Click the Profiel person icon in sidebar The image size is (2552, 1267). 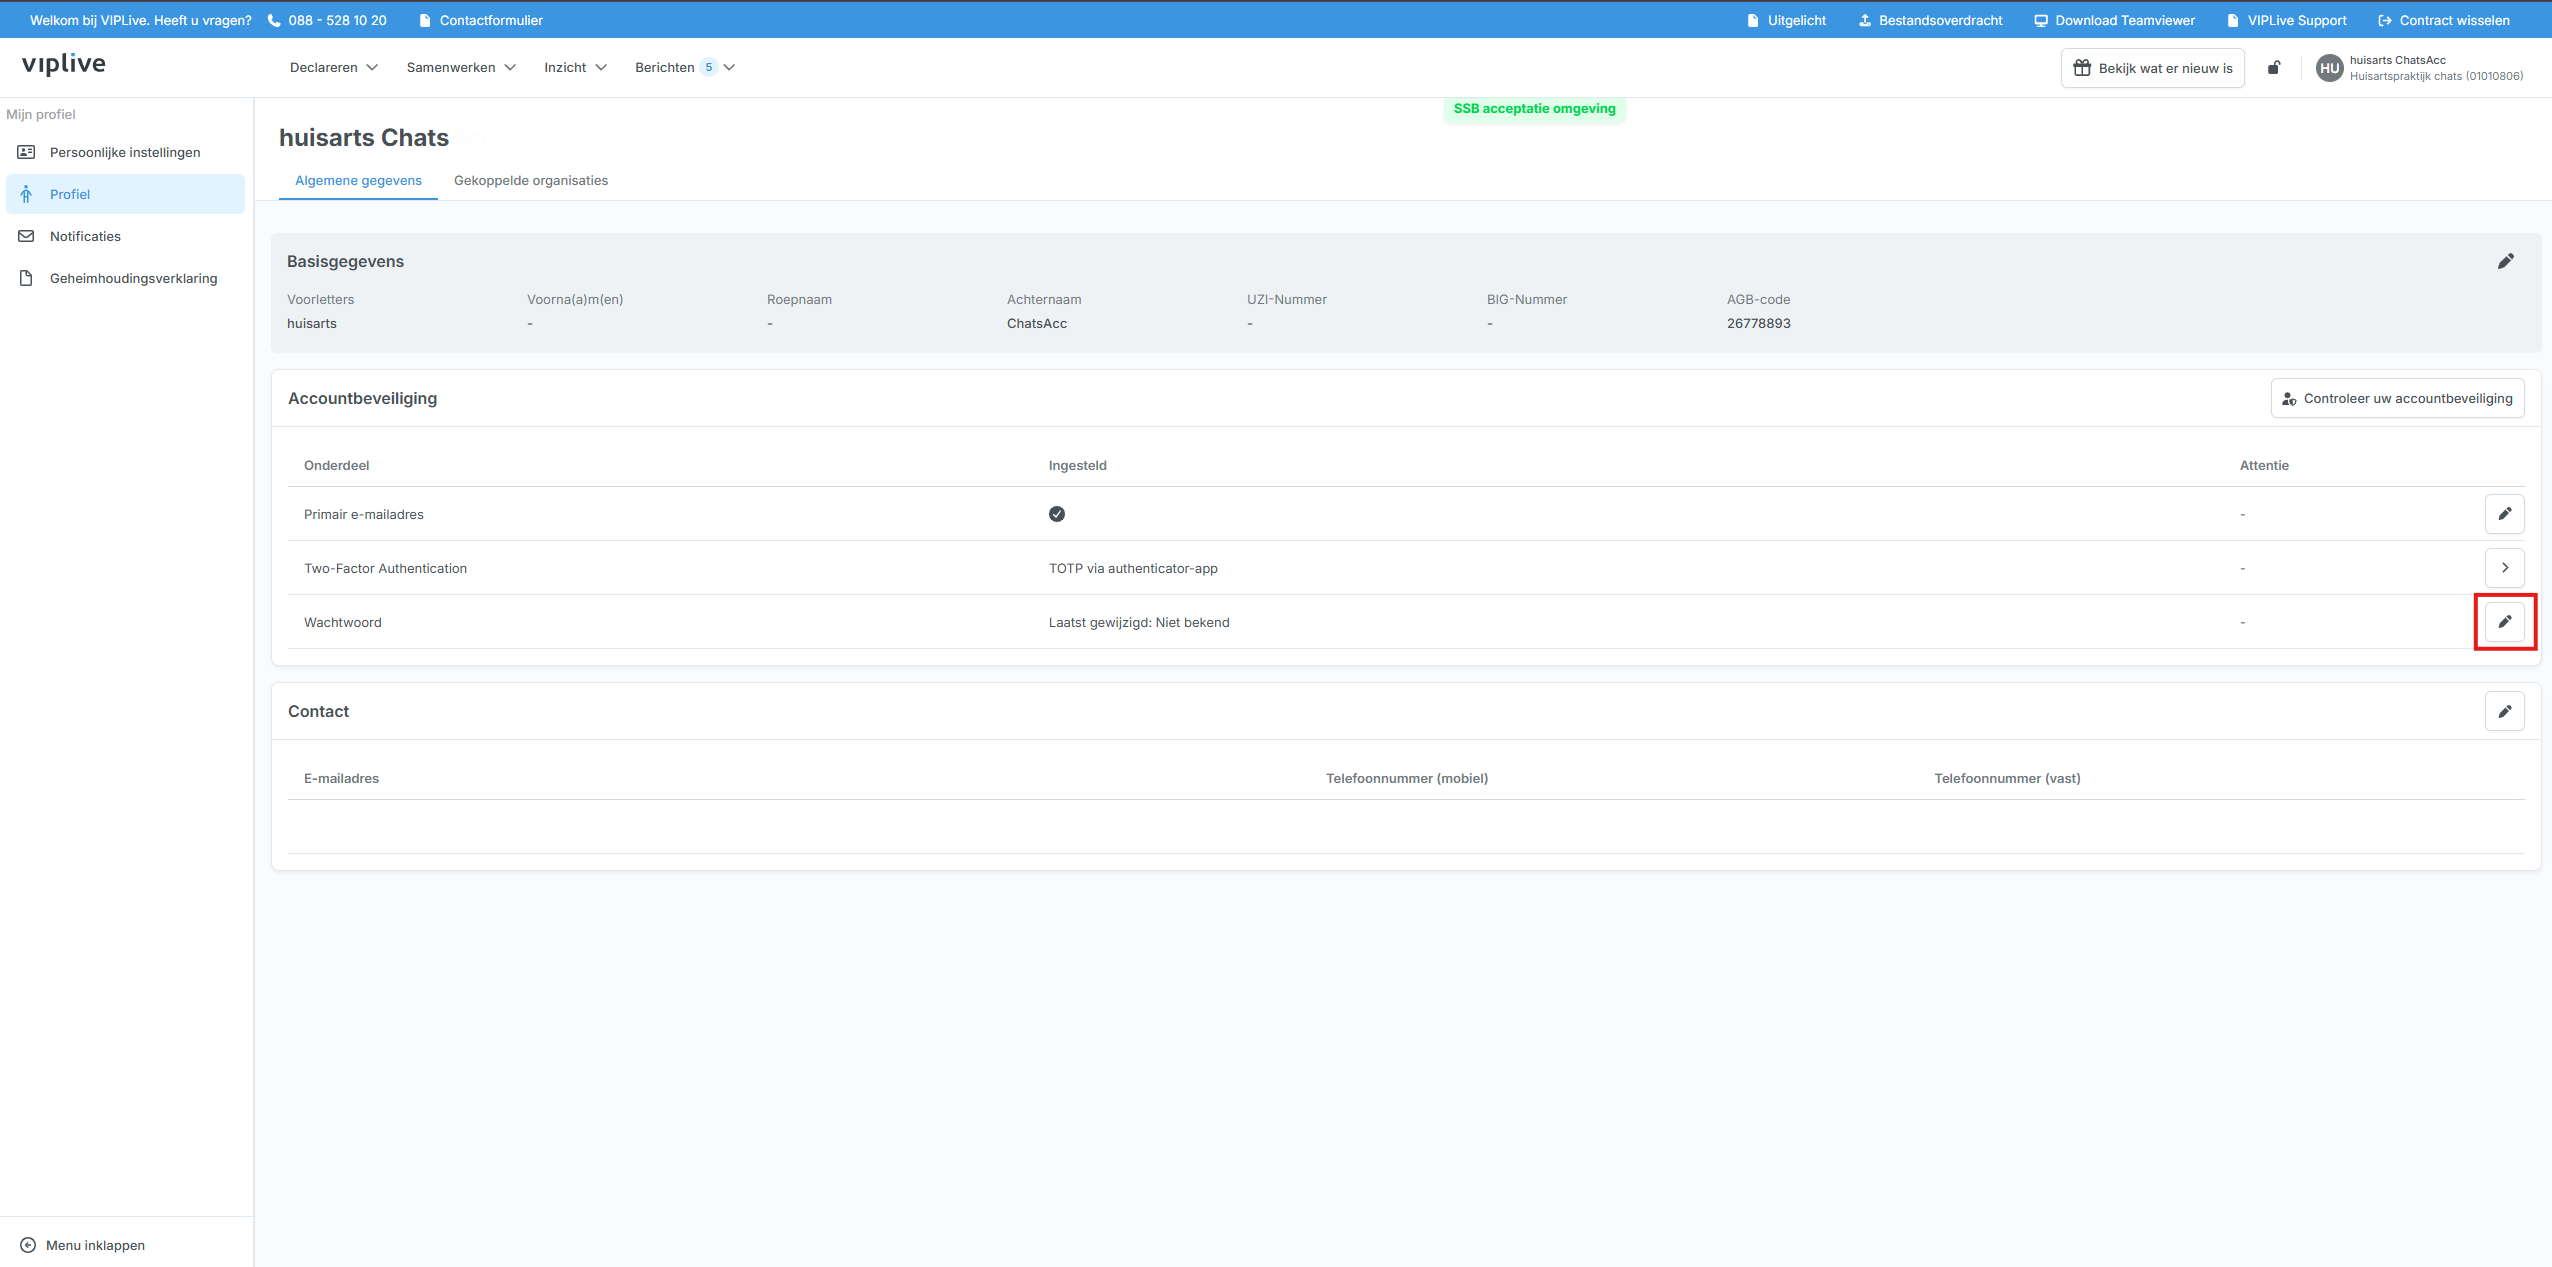(27, 194)
